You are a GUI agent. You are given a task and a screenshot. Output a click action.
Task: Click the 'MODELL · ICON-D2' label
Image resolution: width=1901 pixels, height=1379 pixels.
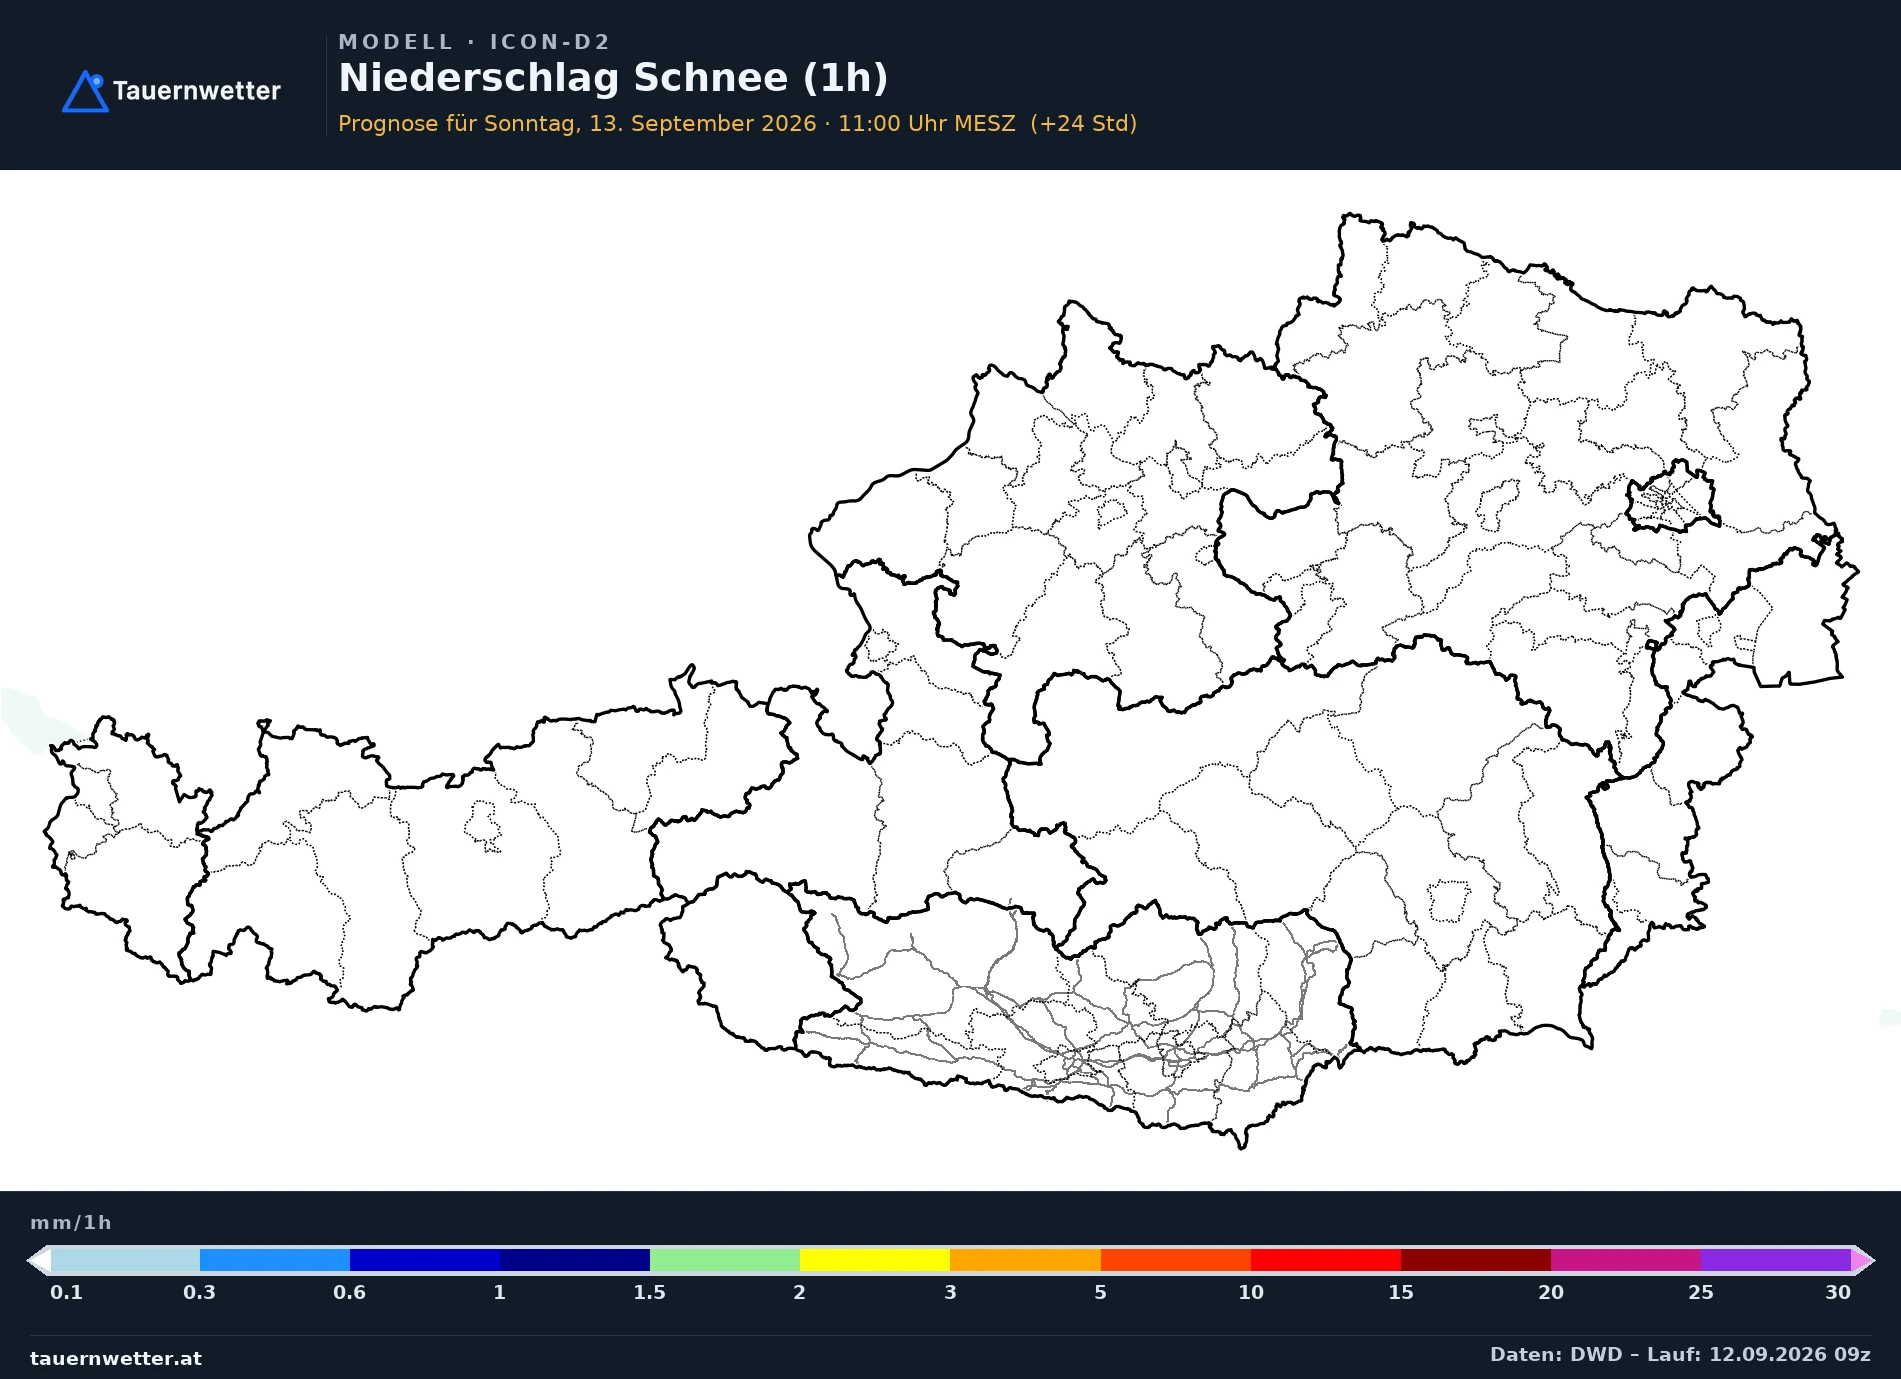[474, 42]
